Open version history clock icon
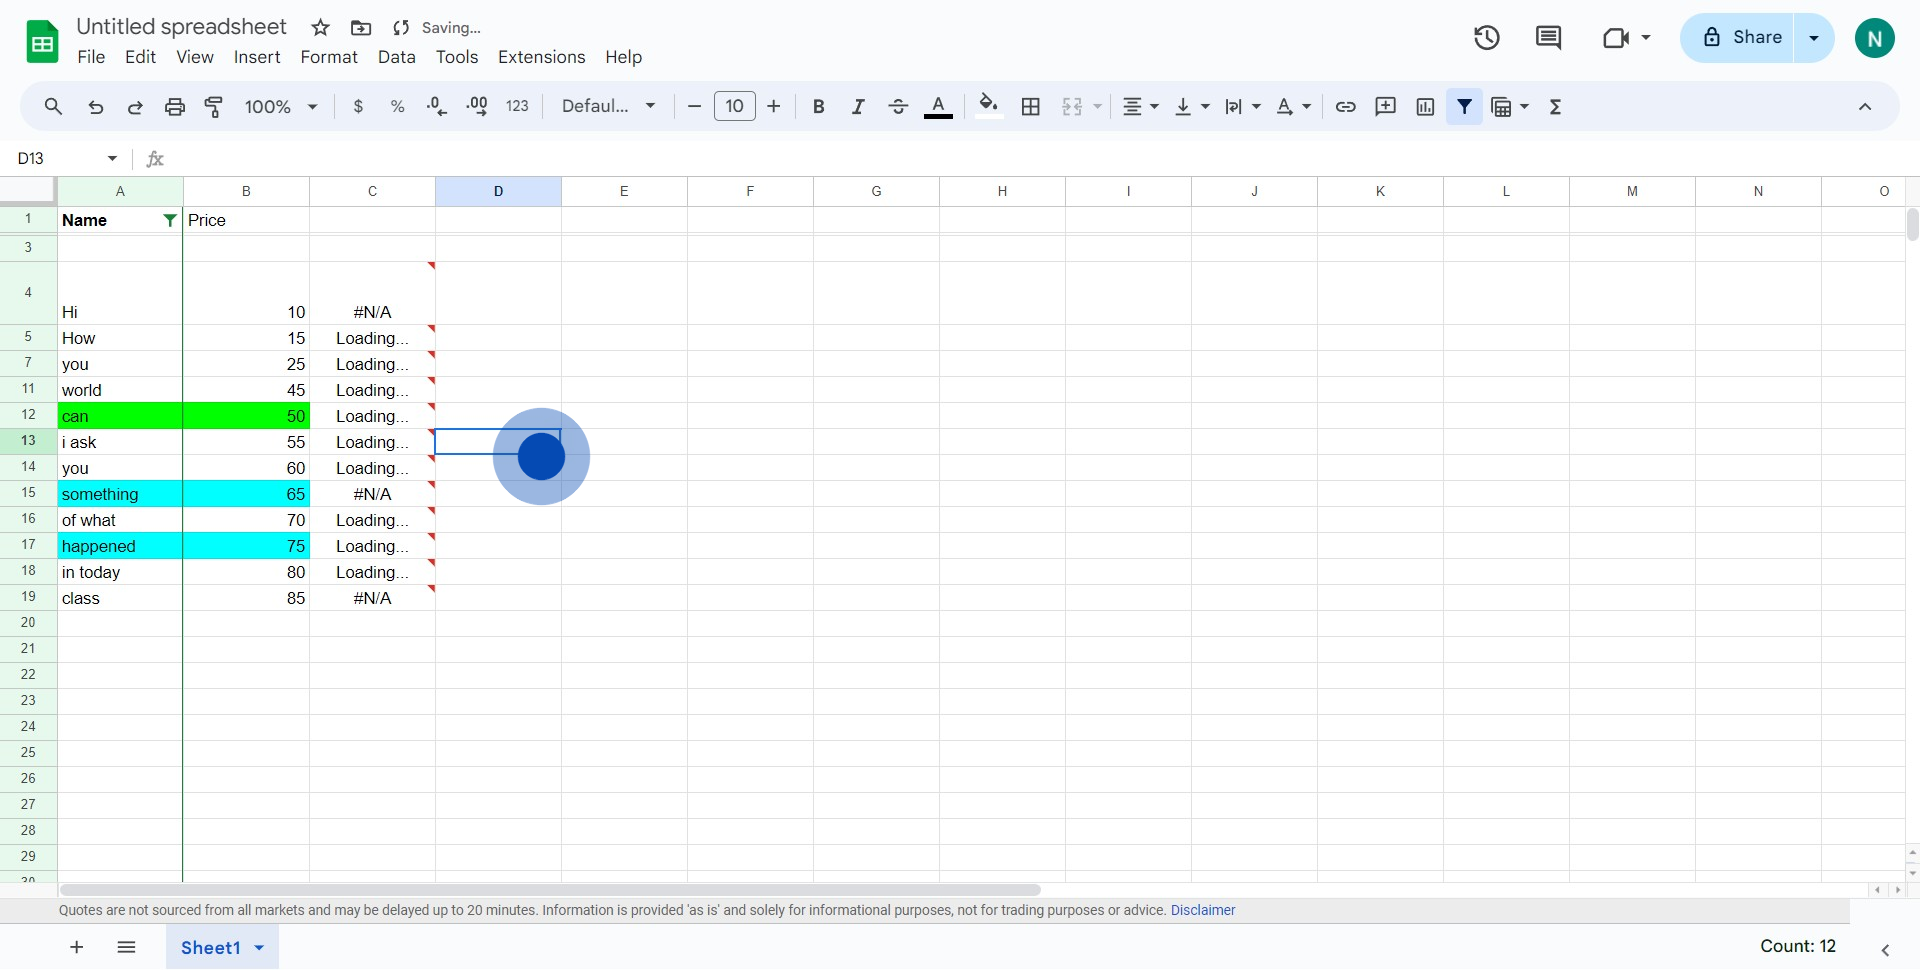Image resolution: width=1920 pixels, height=970 pixels. [1487, 38]
